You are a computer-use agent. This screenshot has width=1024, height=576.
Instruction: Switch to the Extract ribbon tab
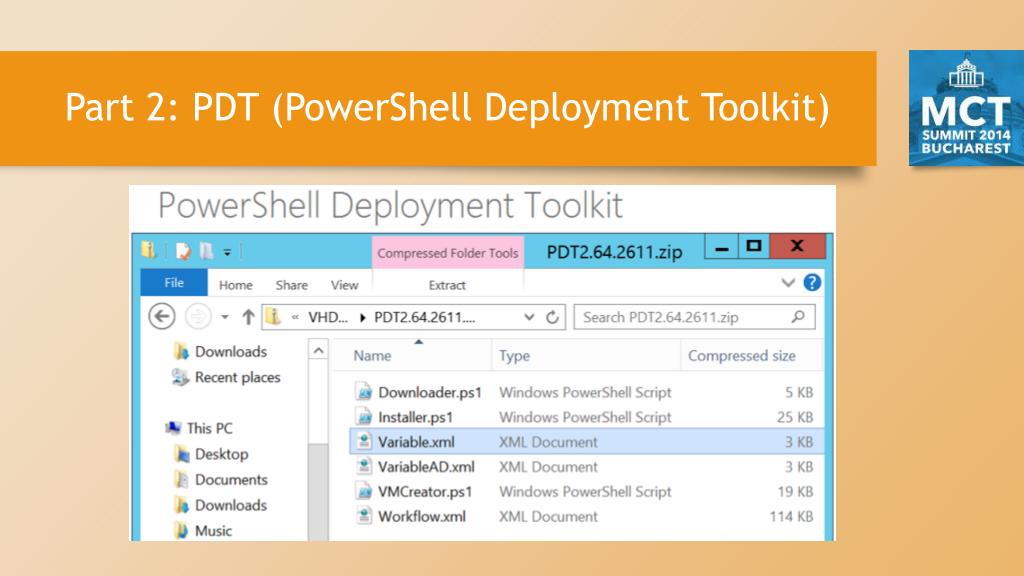(x=447, y=285)
